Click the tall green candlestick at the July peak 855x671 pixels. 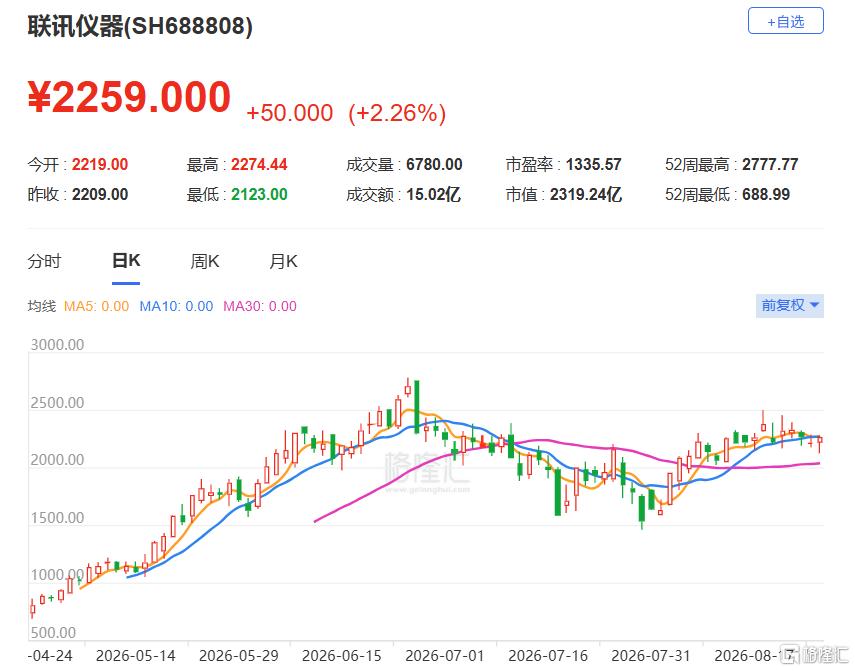[417, 407]
